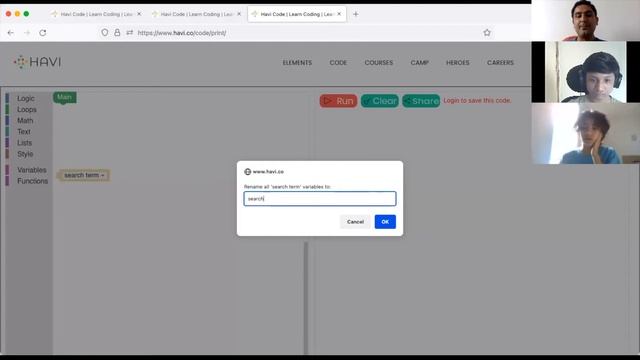The image size is (640, 360).
Task: Click the bottom participant video thumbnail
Action: (x=585, y=133)
